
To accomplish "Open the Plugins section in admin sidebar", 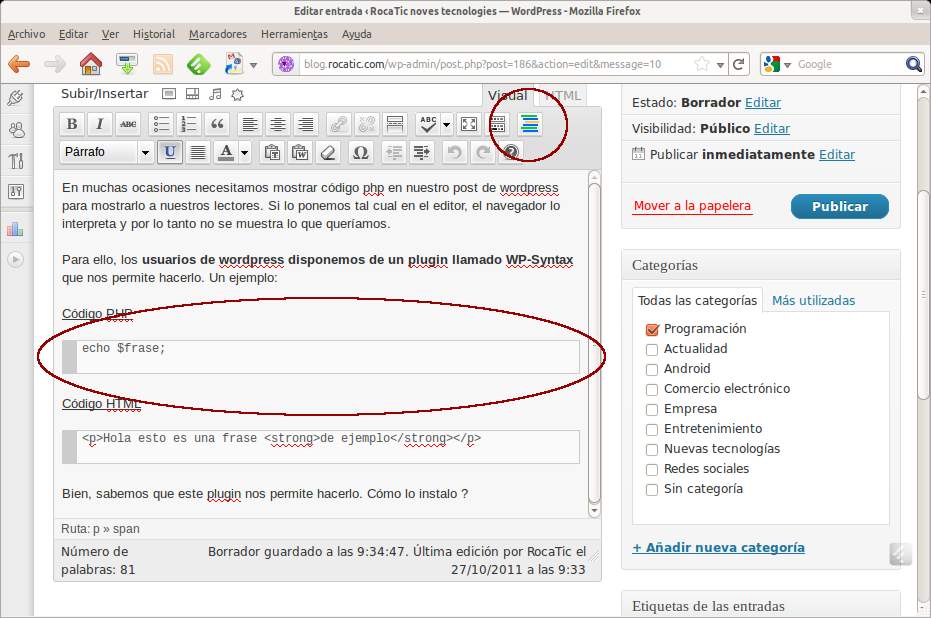I will 15,98.
